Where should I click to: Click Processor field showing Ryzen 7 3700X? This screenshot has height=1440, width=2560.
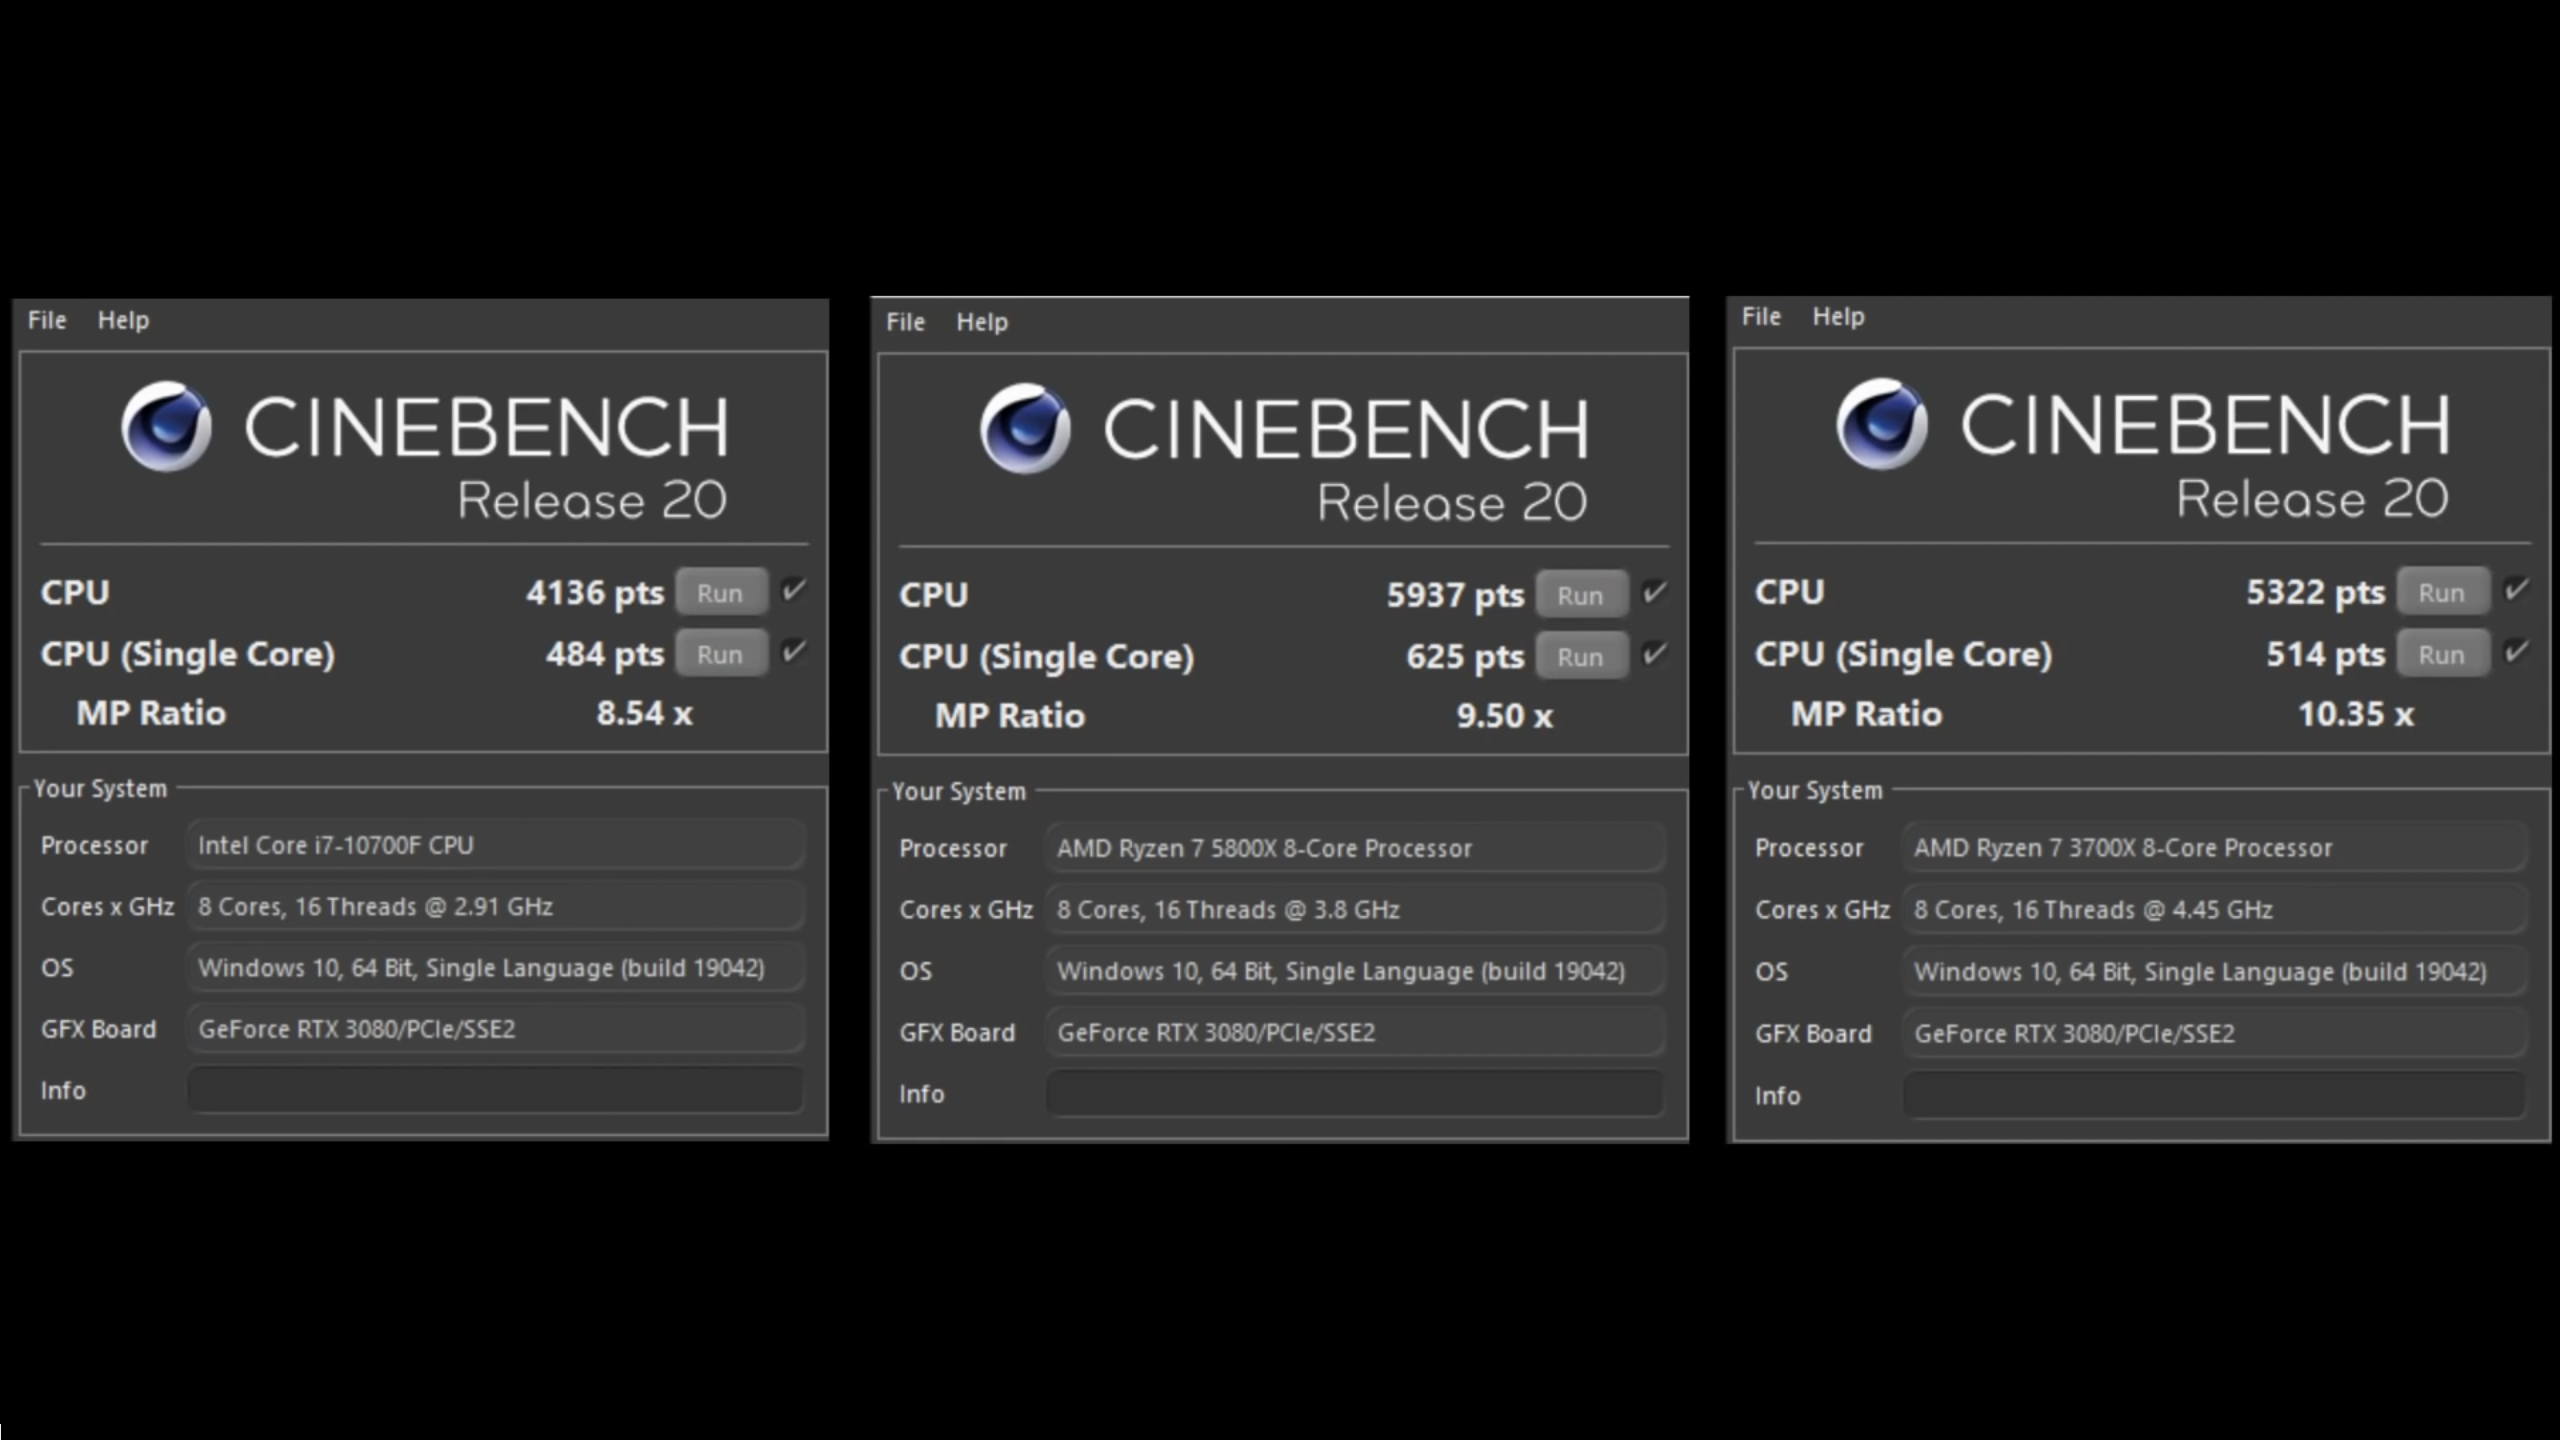2214,848
